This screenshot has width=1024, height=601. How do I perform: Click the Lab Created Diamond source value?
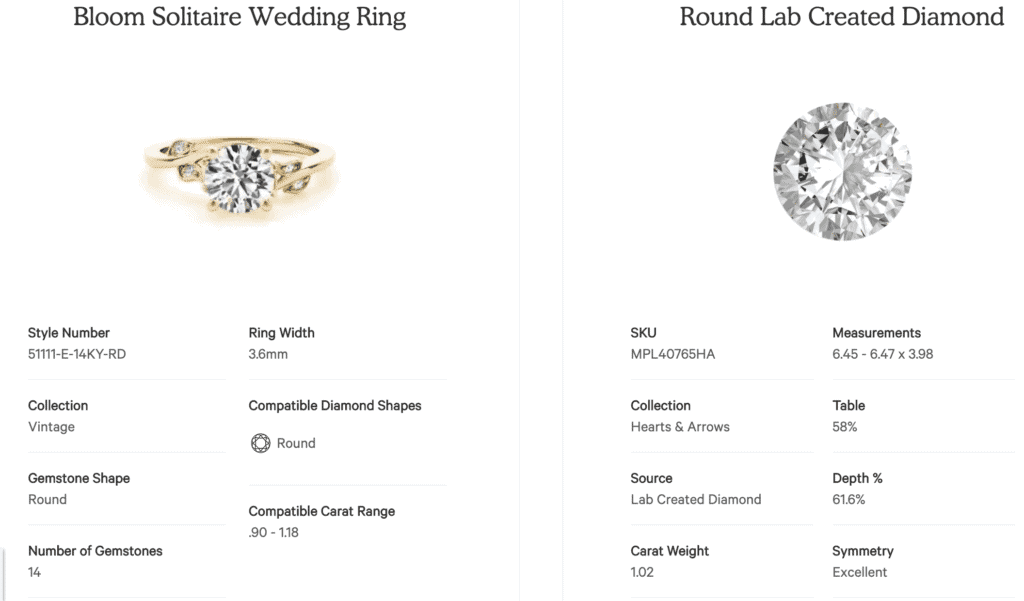[696, 499]
